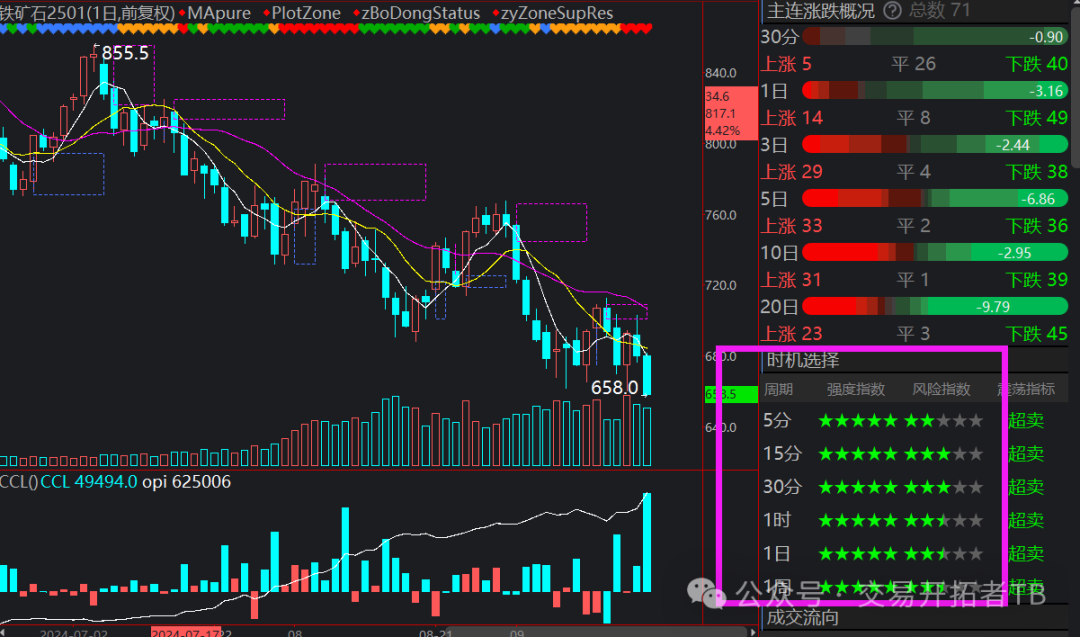Open the help icon beside 主连涨跌概况
The width and height of the screenshot is (1080, 637).
(x=892, y=10)
